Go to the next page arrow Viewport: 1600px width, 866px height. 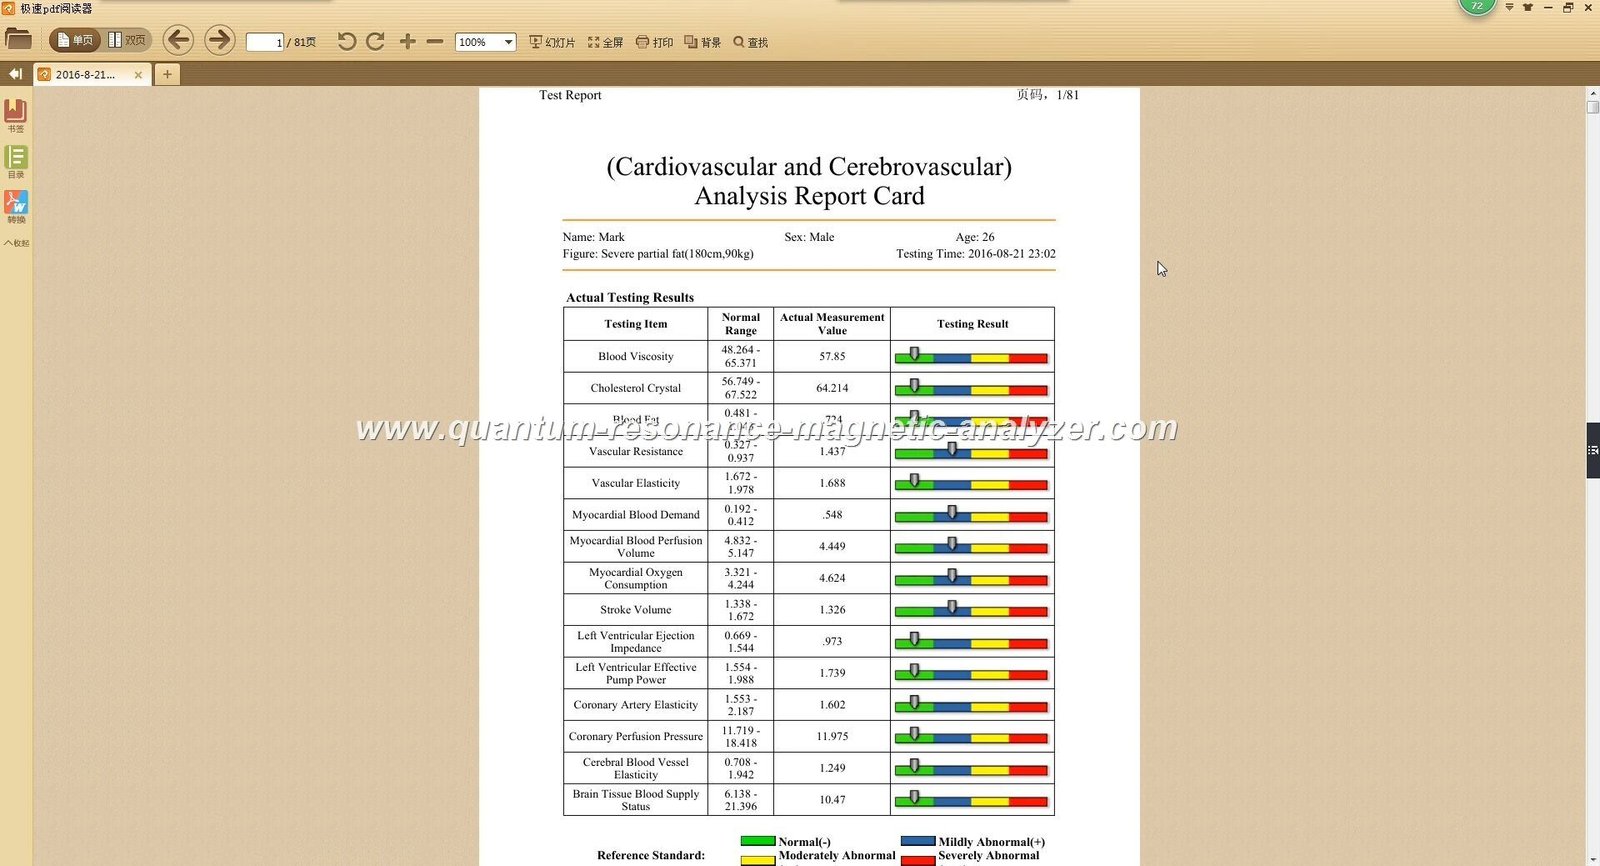coord(219,40)
